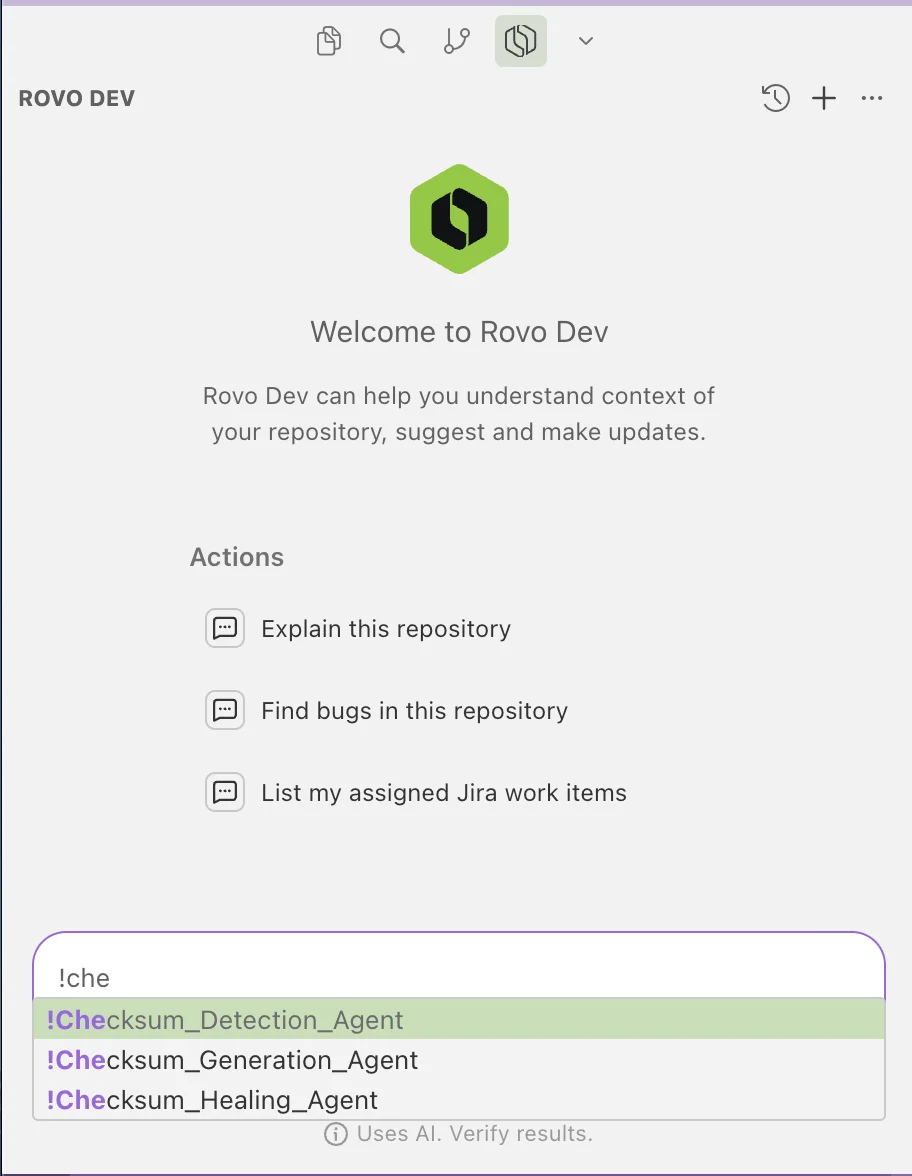The image size is (912, 1176).
Task: Expand the additional views chevron
Action: tap(586, 40)
